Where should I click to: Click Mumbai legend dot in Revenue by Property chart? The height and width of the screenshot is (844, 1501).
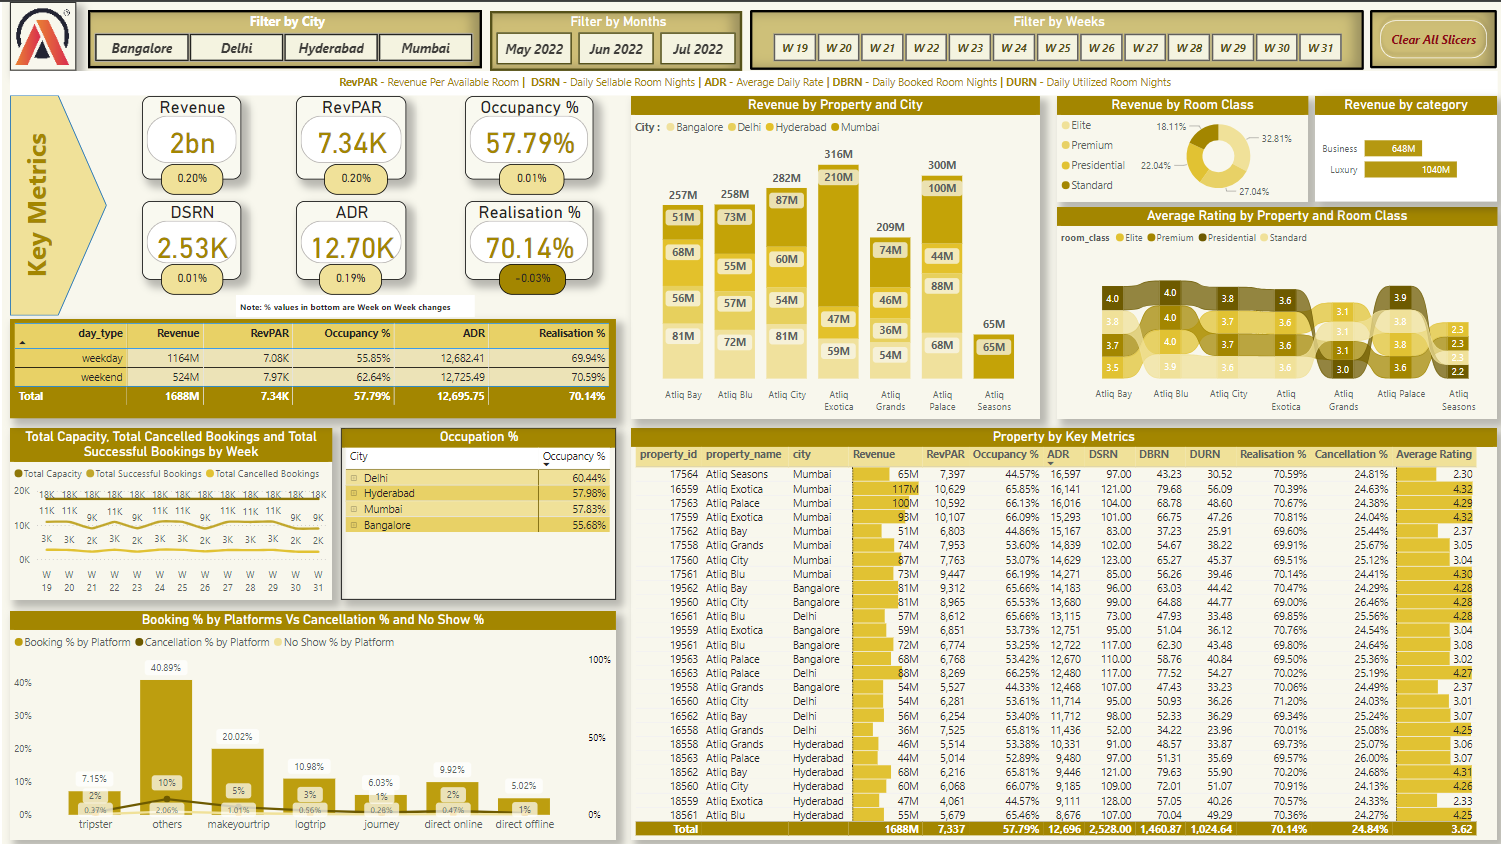[x=835, y=128]
